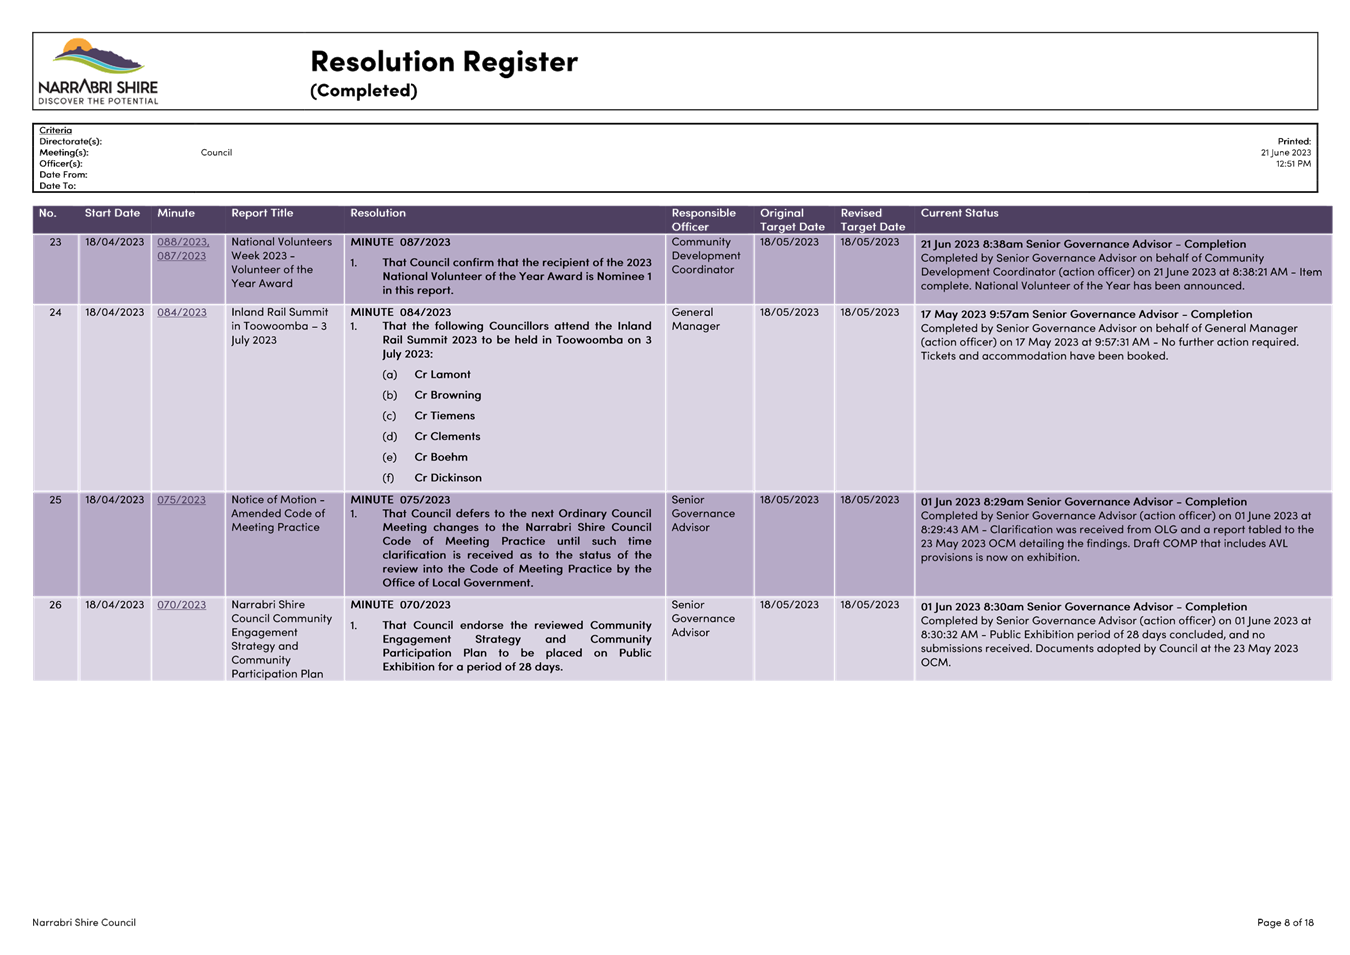The height and width of the screenshot is (955, 1350).
Task: Open minute link 075/2023
Action: [x=181, y=500]
